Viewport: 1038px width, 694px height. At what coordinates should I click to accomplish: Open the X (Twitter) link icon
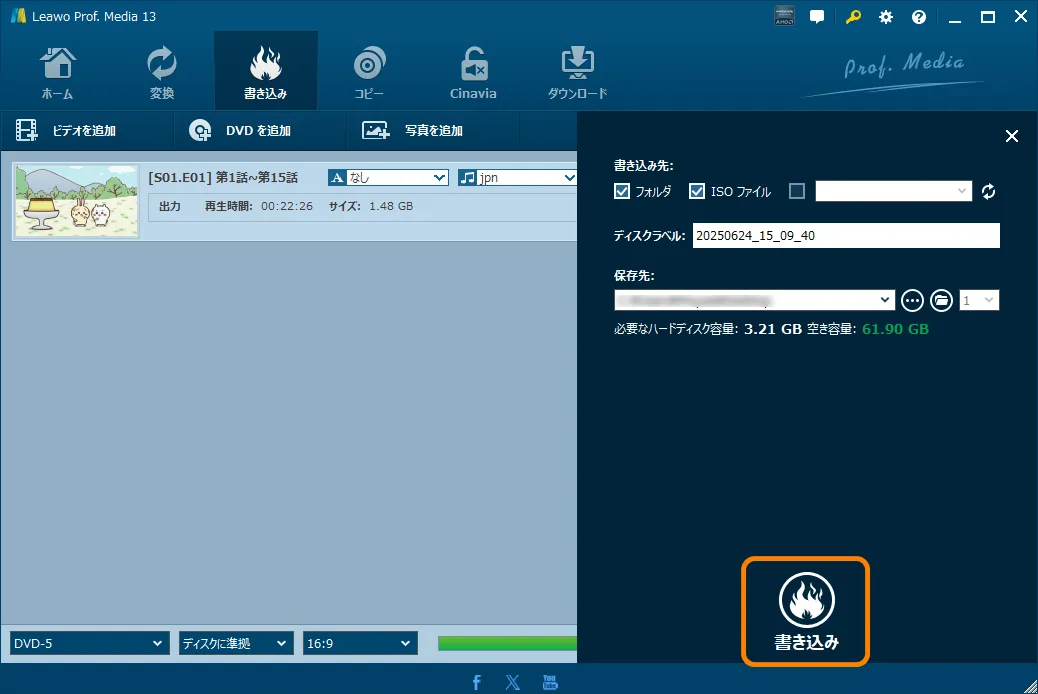[x=513, y=682]
